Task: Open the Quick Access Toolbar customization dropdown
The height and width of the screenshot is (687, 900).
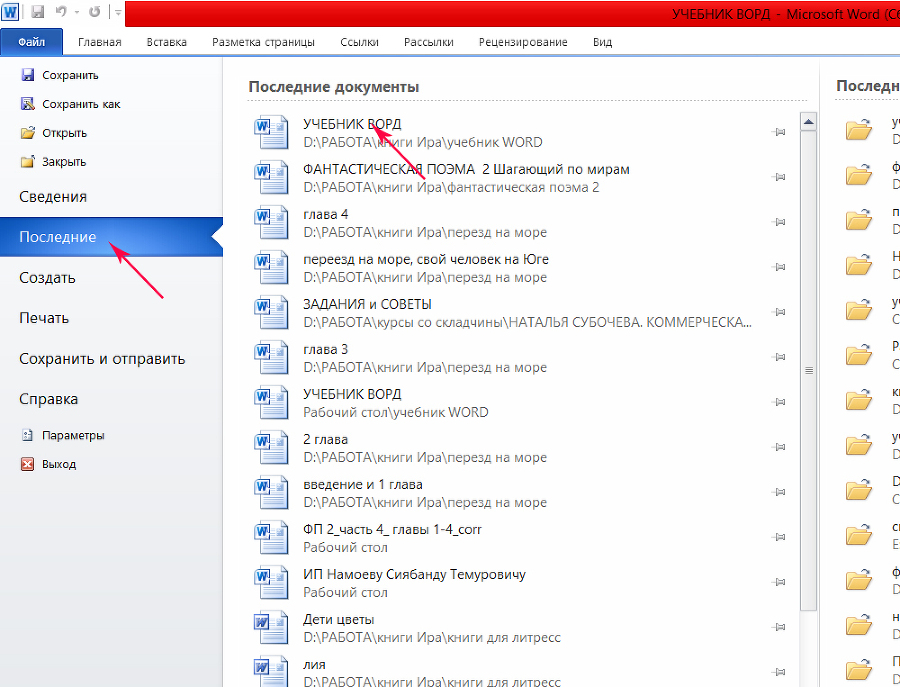Action: tap(118, 12)
